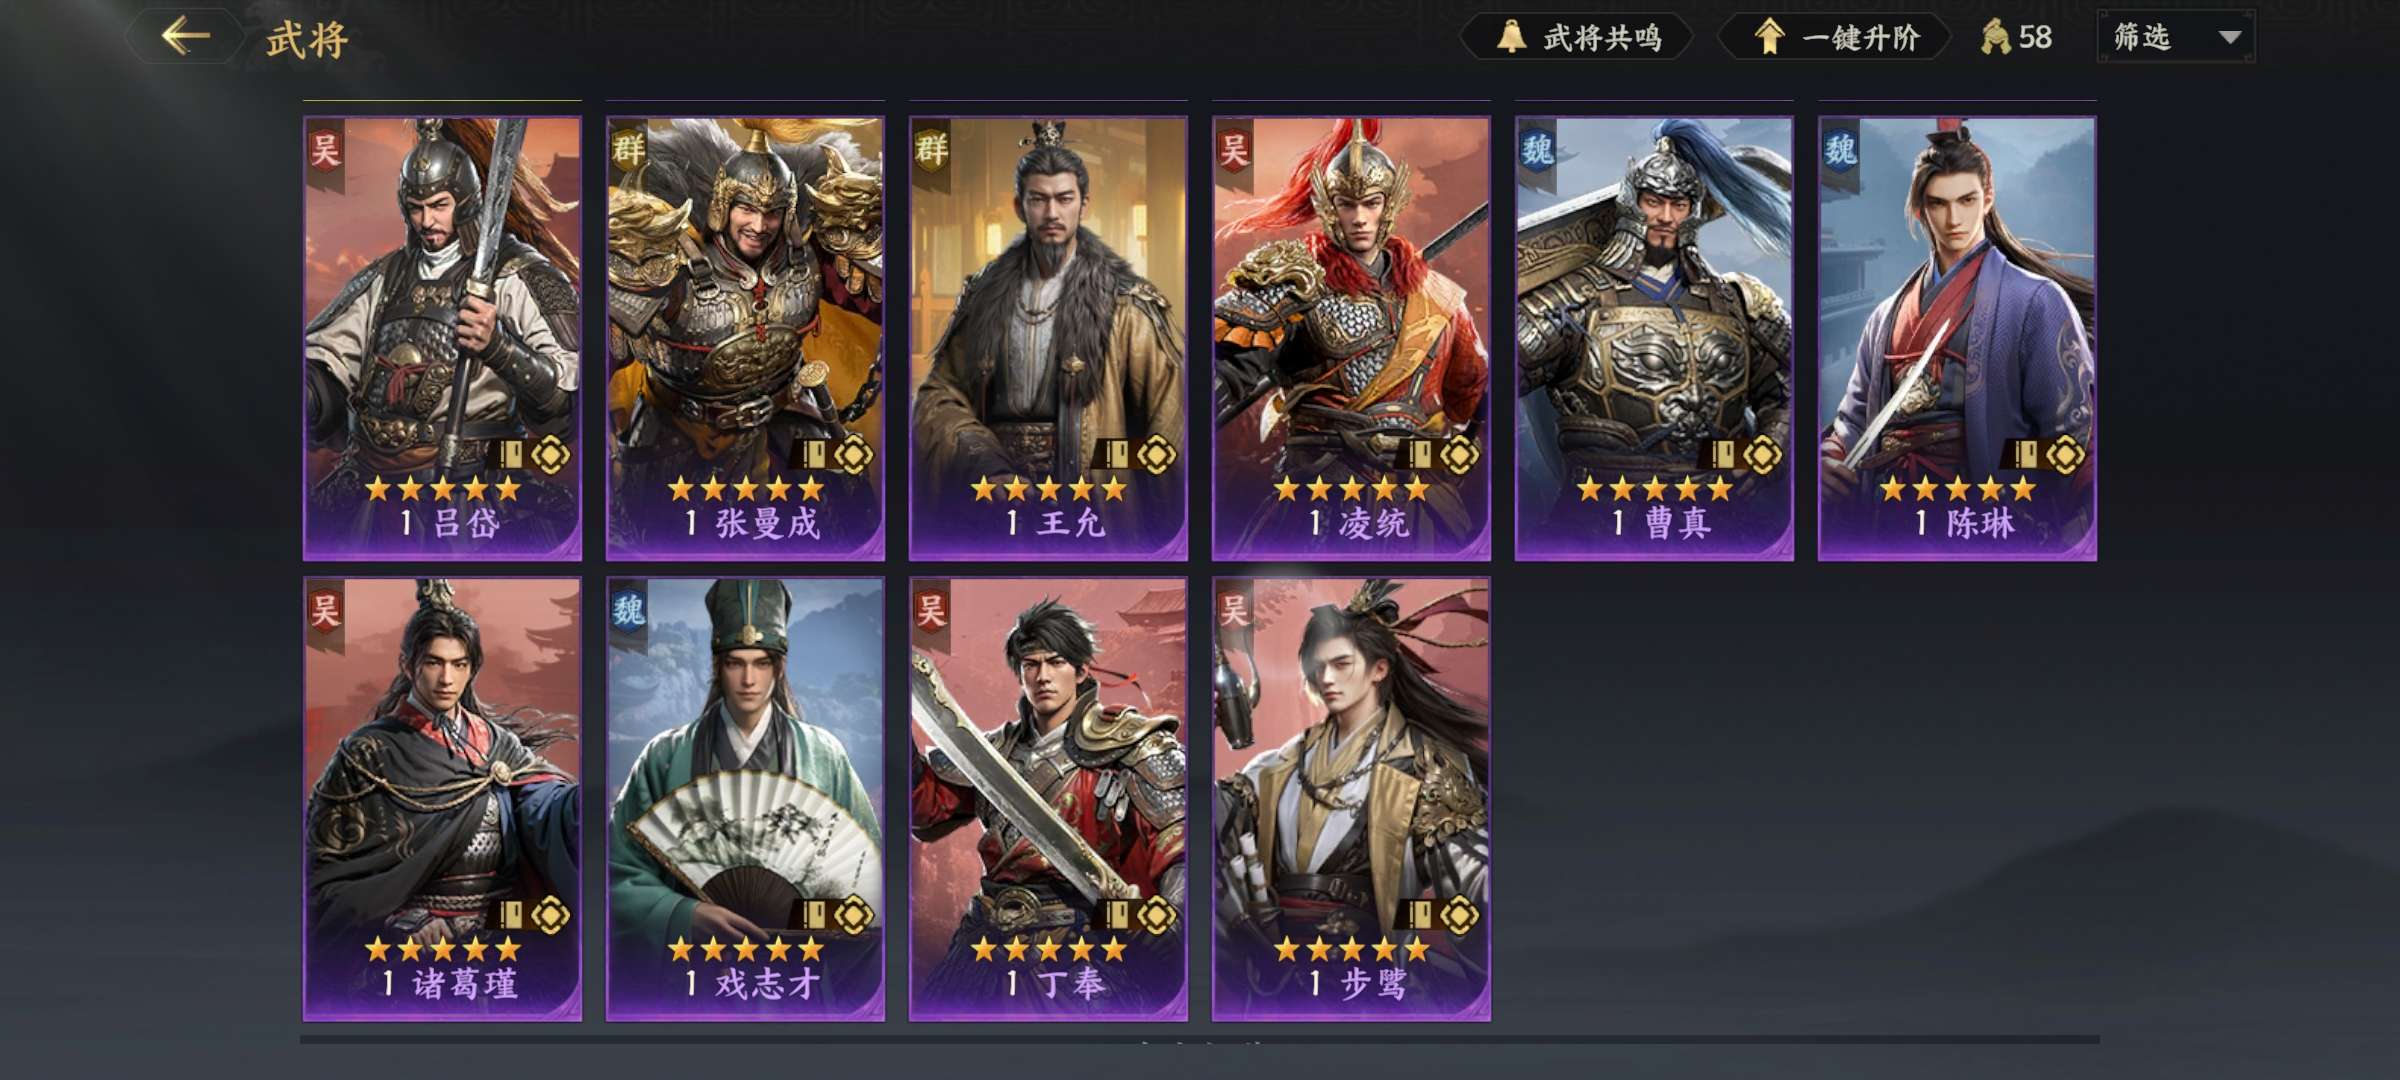Click the diamond icon on 曹真 card
Viewport: 2400px width, 1080px height.
coord(1762,455)
